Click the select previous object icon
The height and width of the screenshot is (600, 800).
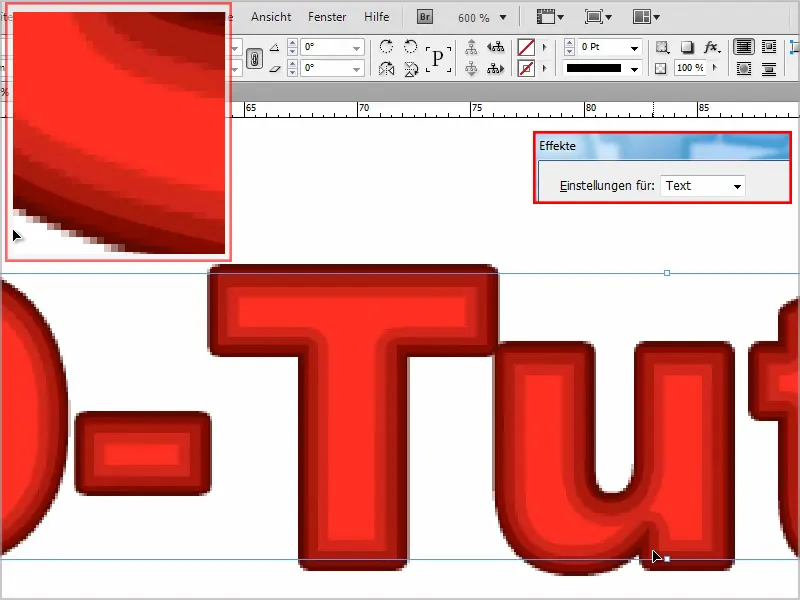click(x=495, y=47)
